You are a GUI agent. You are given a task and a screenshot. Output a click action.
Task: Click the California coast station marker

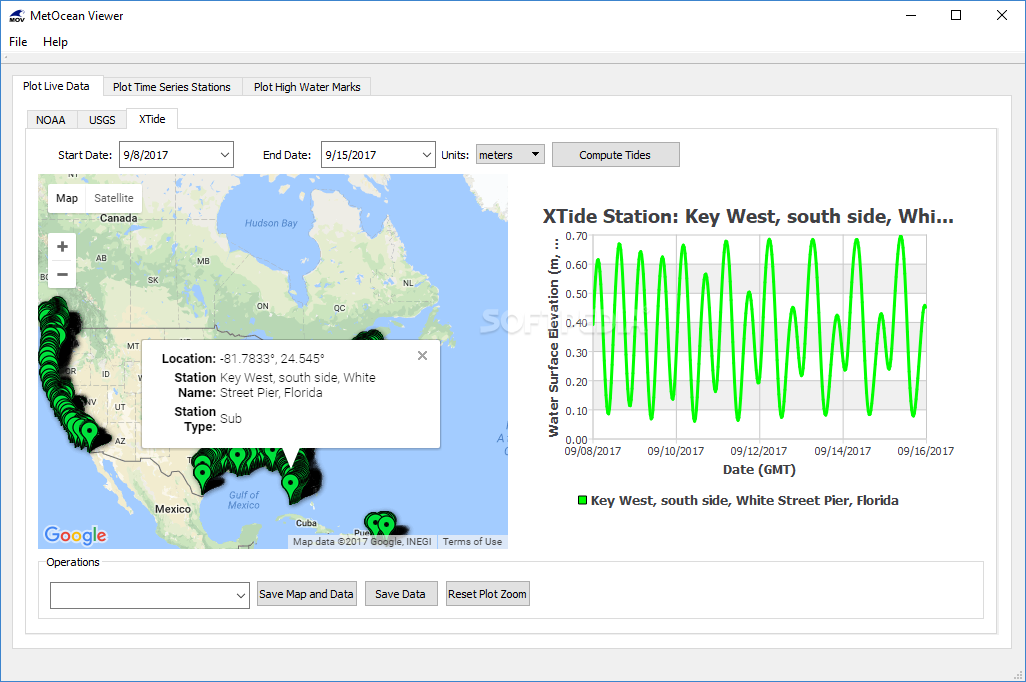(88, 433)
